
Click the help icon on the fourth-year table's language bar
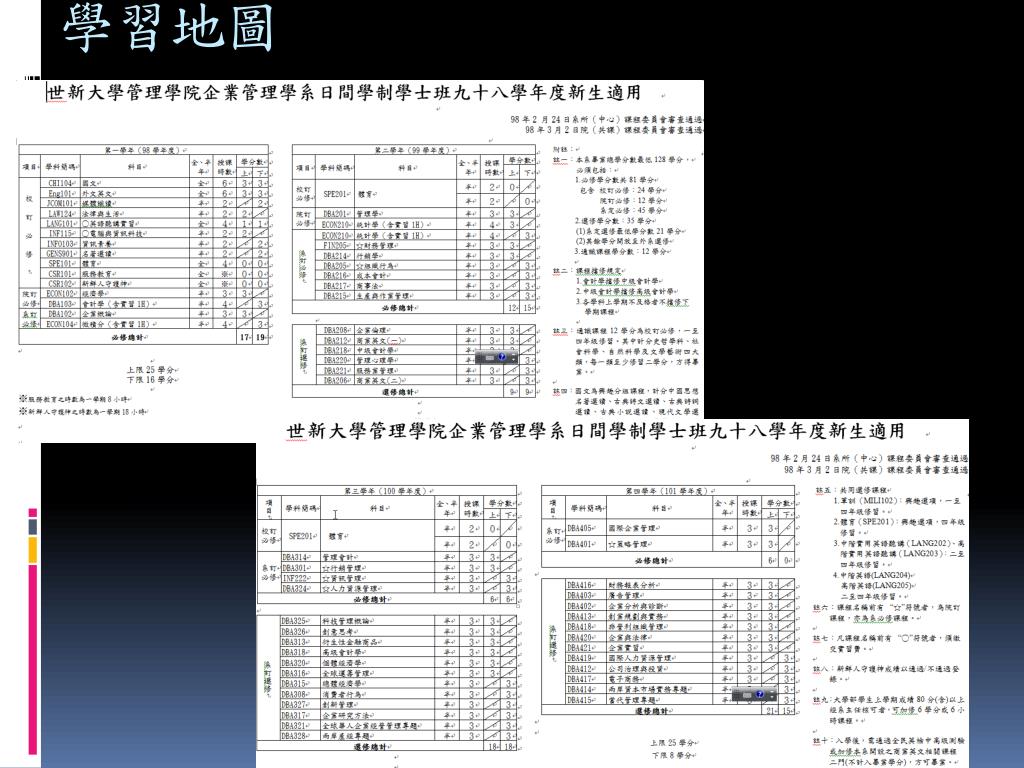click(x=760, y=694)
